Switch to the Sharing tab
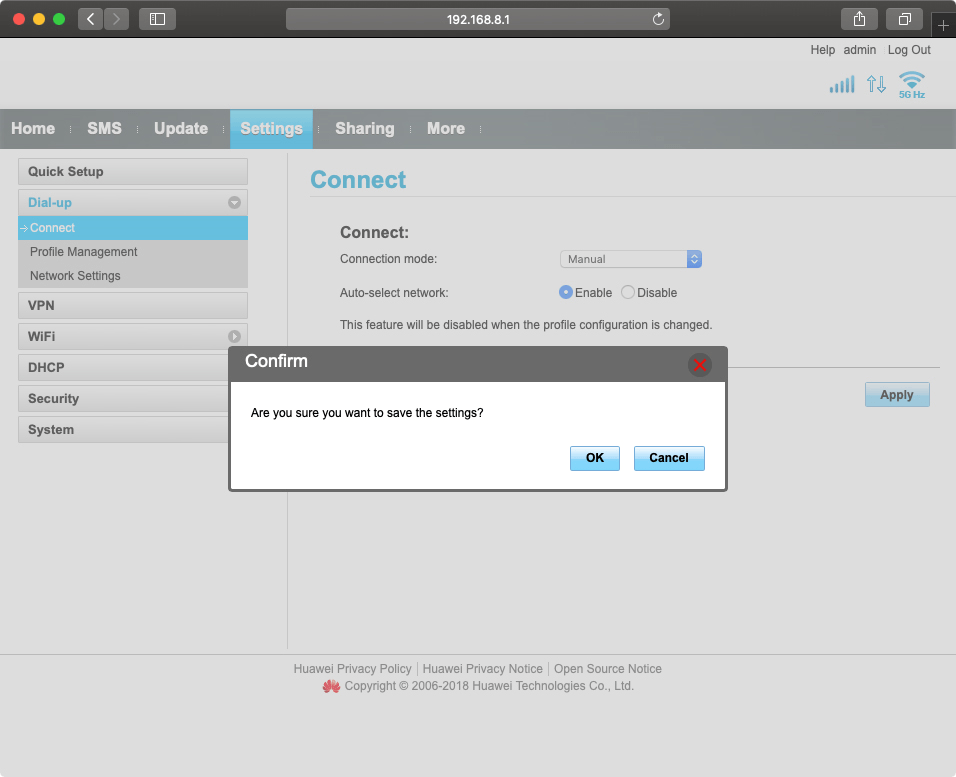 coord(364,129)
